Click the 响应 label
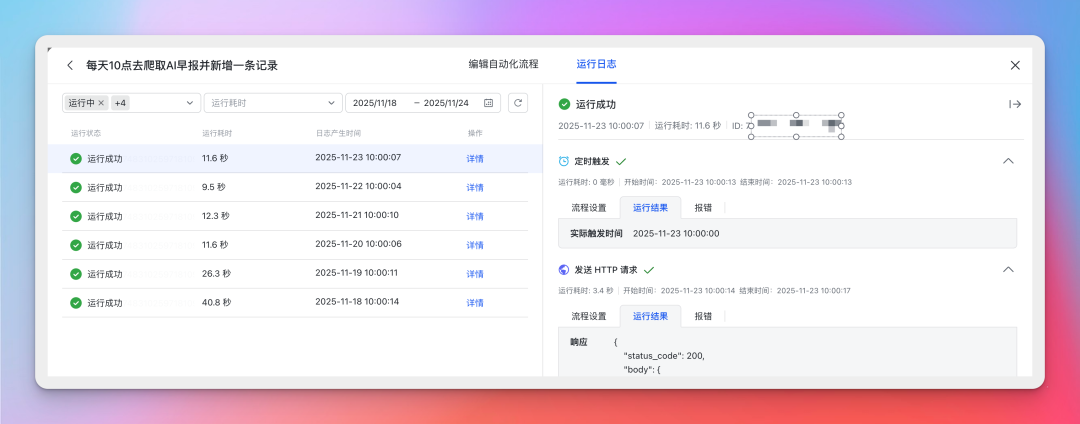This screenshot has width=1080, height=424. click(x=579, y=342)
